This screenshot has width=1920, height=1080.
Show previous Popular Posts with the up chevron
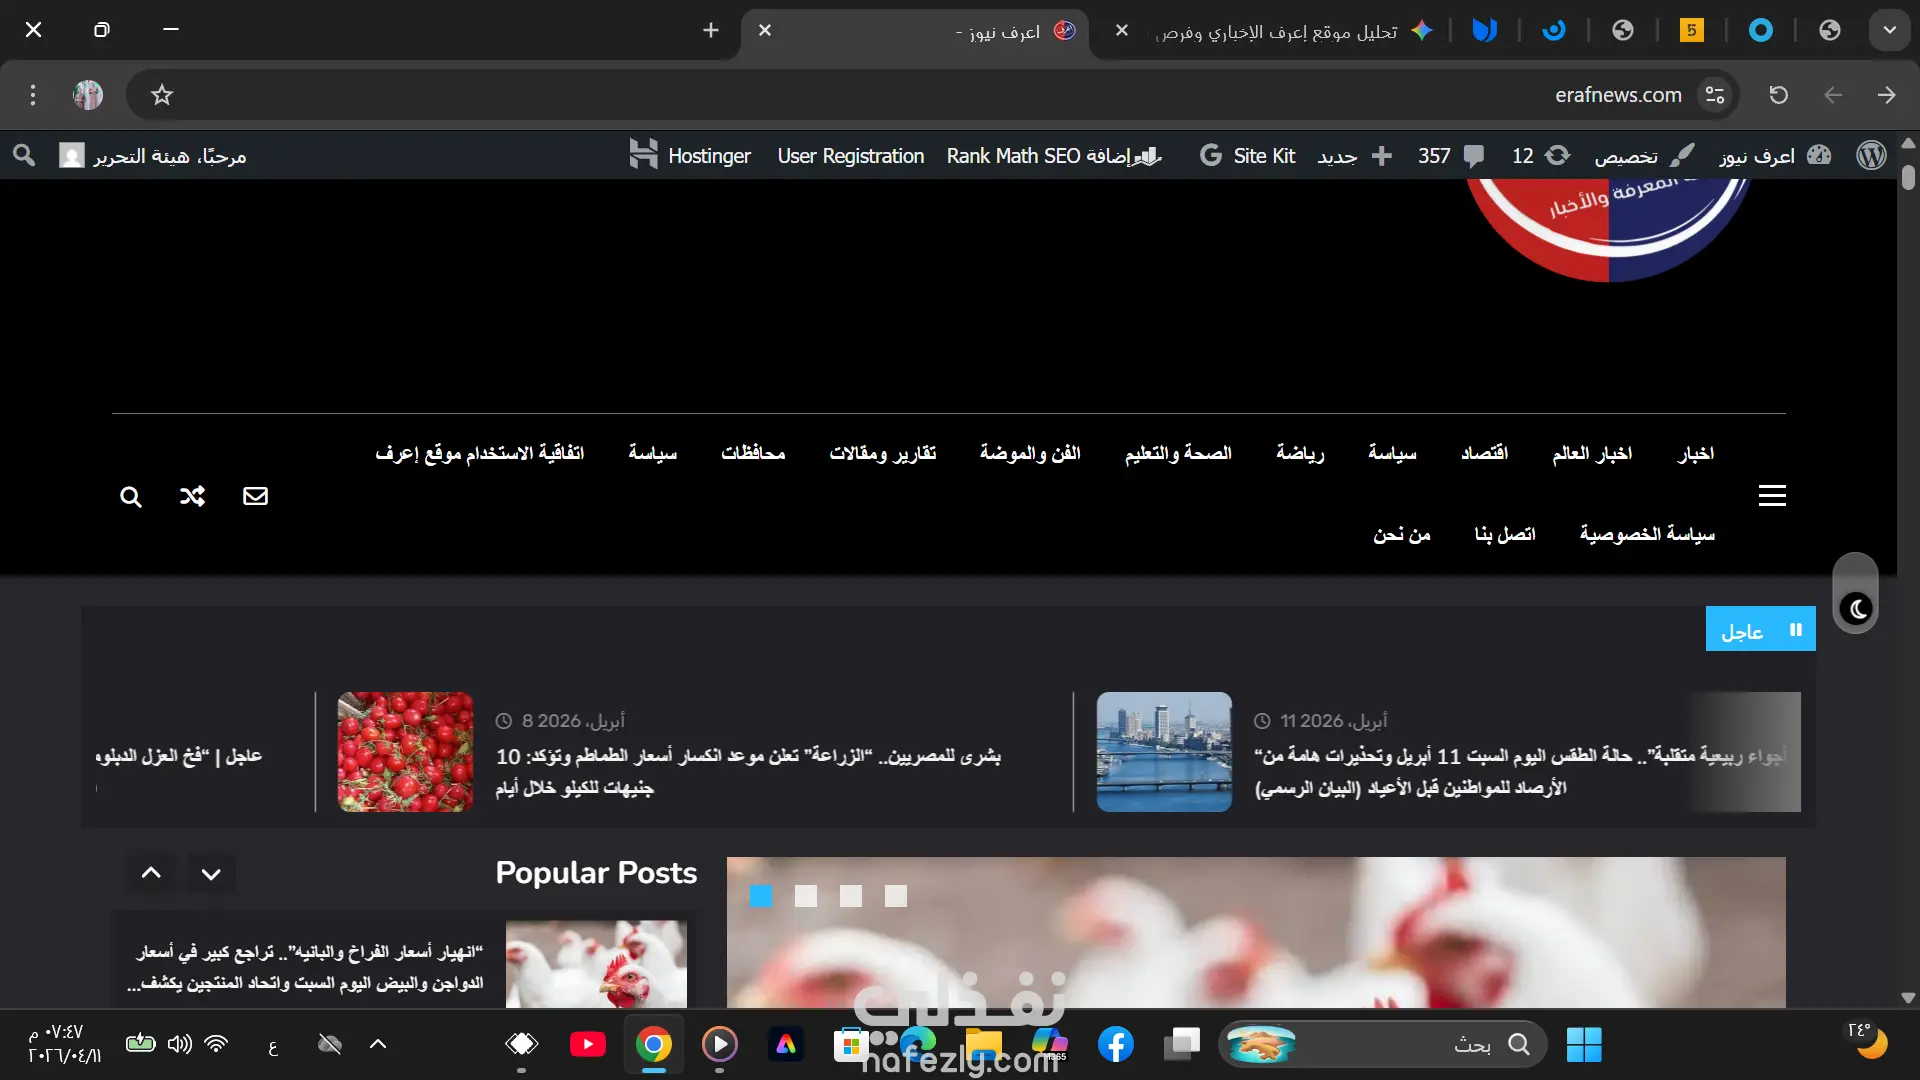(x=151, y=873)
